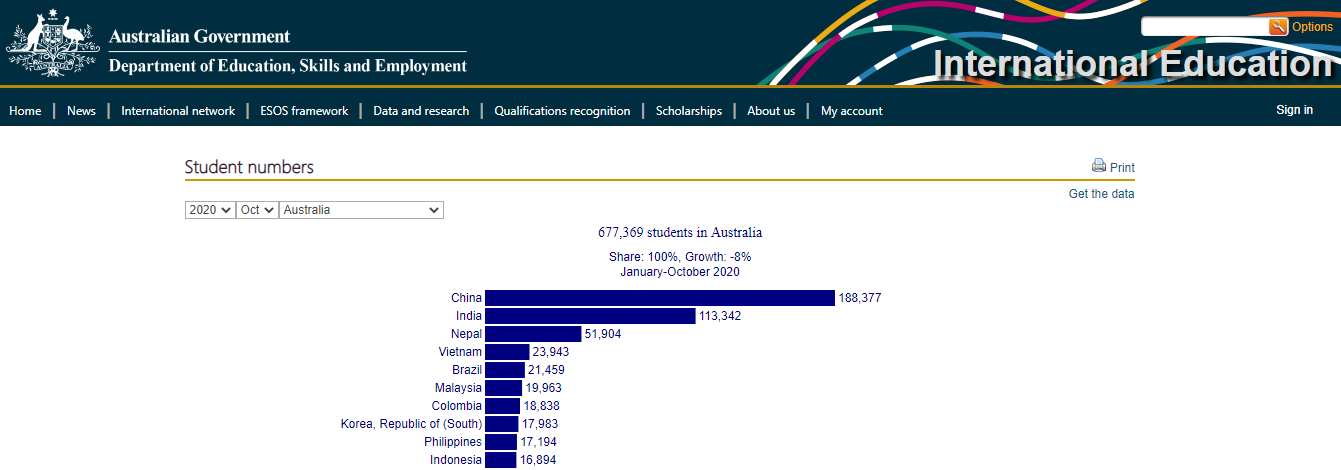Open the year dropdown showing 2020
The image size is (1341, 470).
tap(210, 210)
